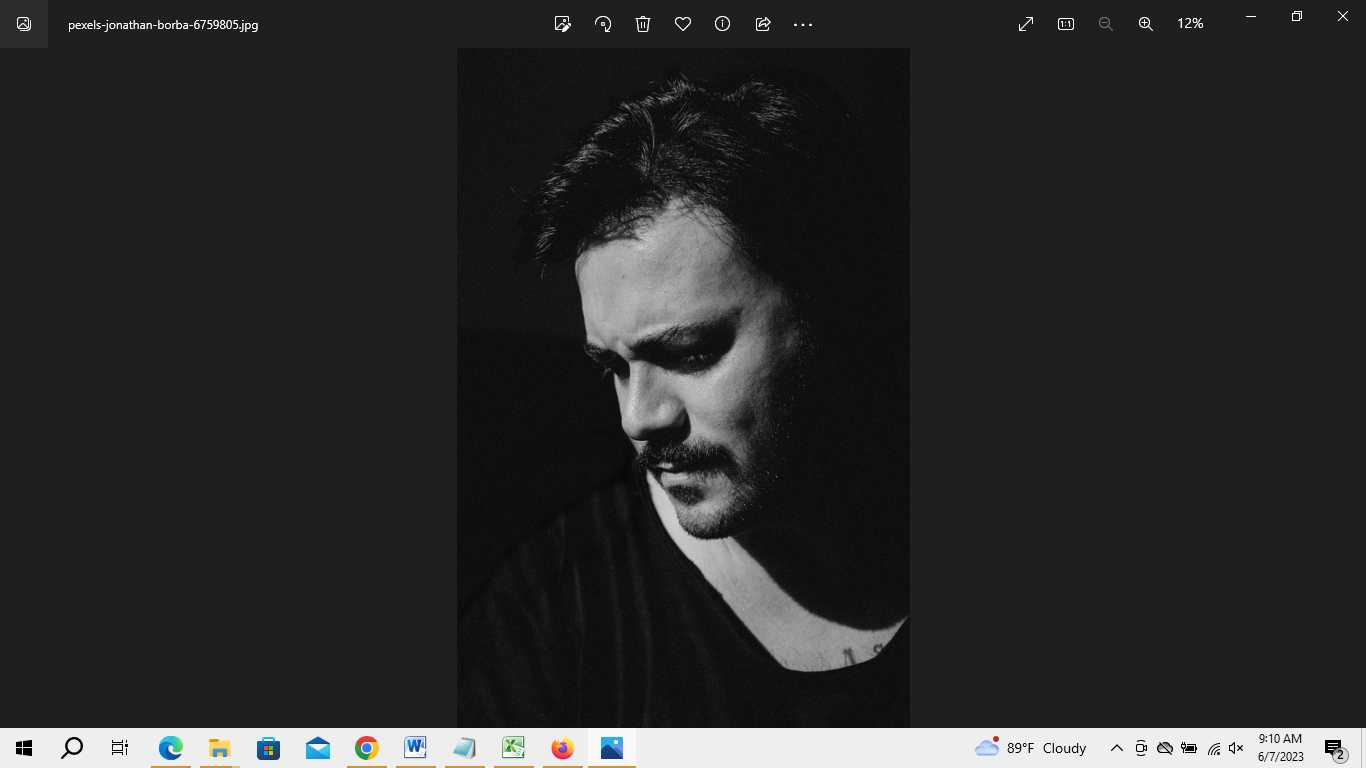1366x768 pixels.
Task: Zoom out using the magnifier minus icon
Action: click(1106, 24)
